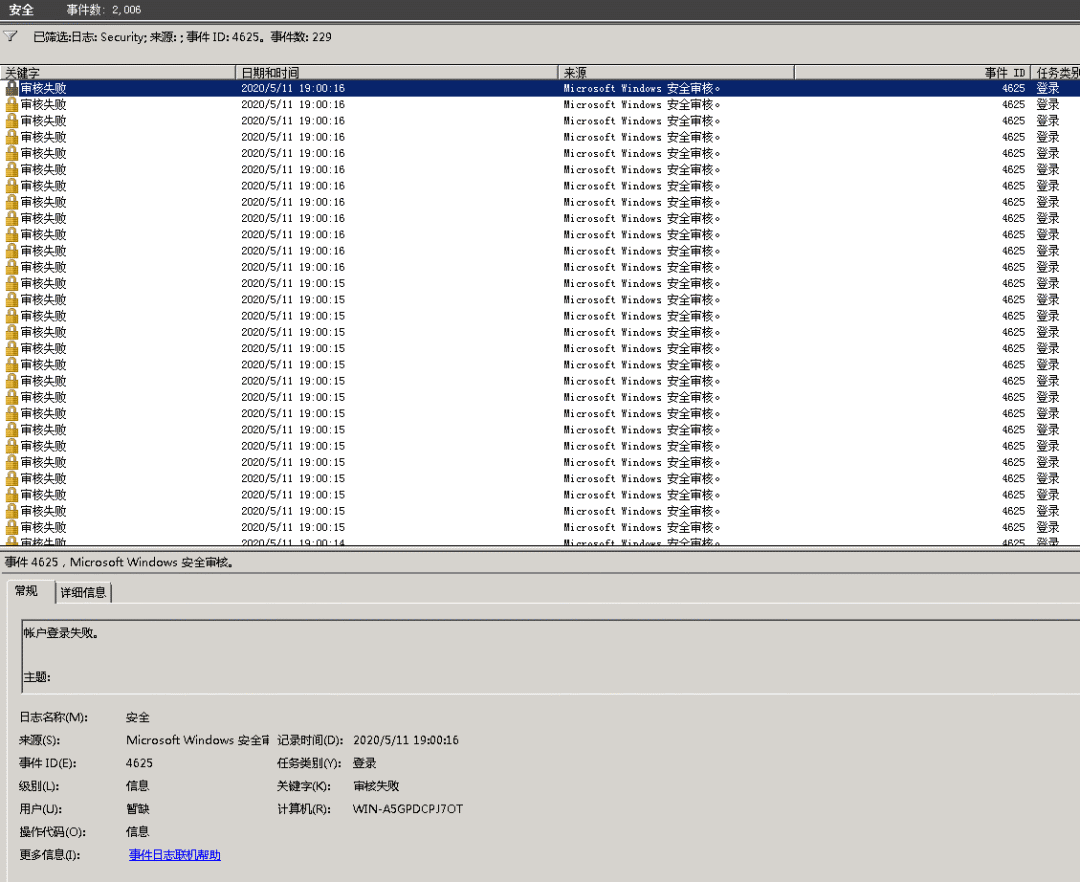This screenshot has height=882, width=1080.
Task: Click the 用户 value 暂缺
Action: point(138,808)
